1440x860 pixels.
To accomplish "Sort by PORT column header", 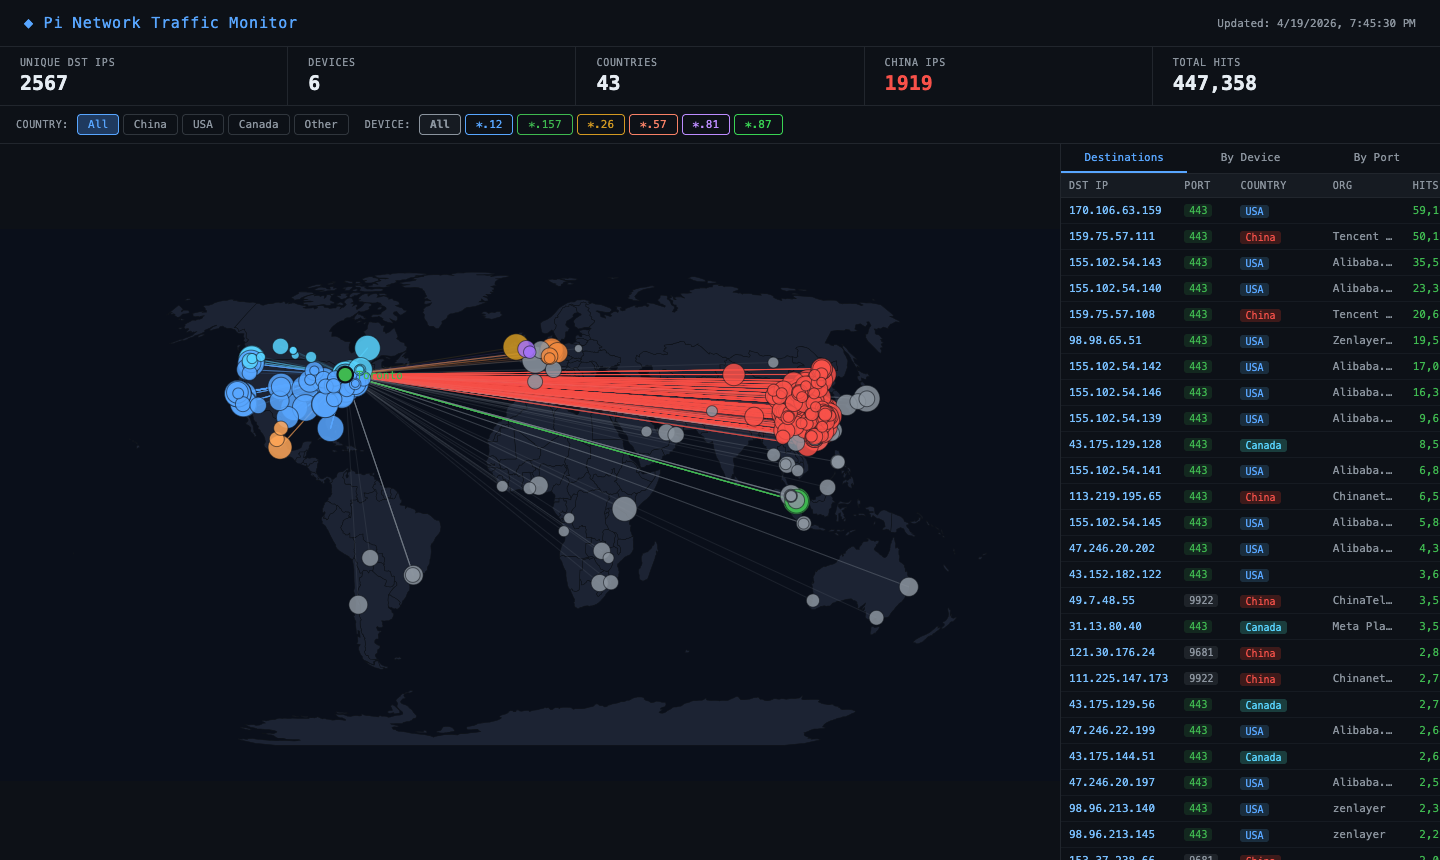I will pos(1197,185).
